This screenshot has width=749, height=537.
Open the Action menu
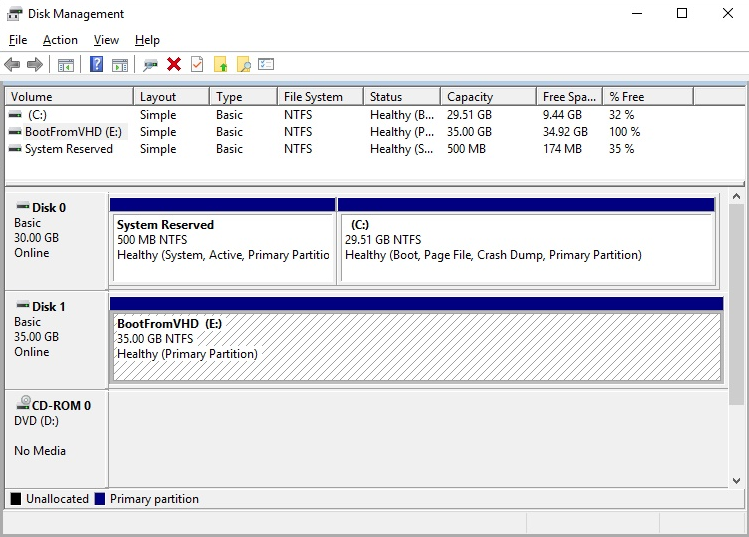click(x=60, y=40)
